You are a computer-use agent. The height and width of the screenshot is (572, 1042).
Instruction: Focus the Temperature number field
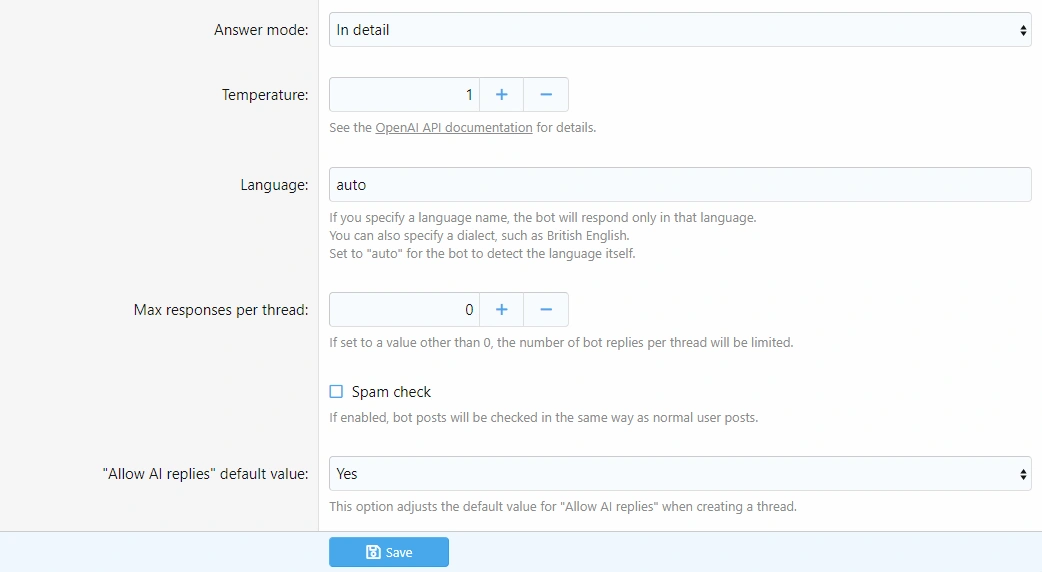[x=404, y=95]
